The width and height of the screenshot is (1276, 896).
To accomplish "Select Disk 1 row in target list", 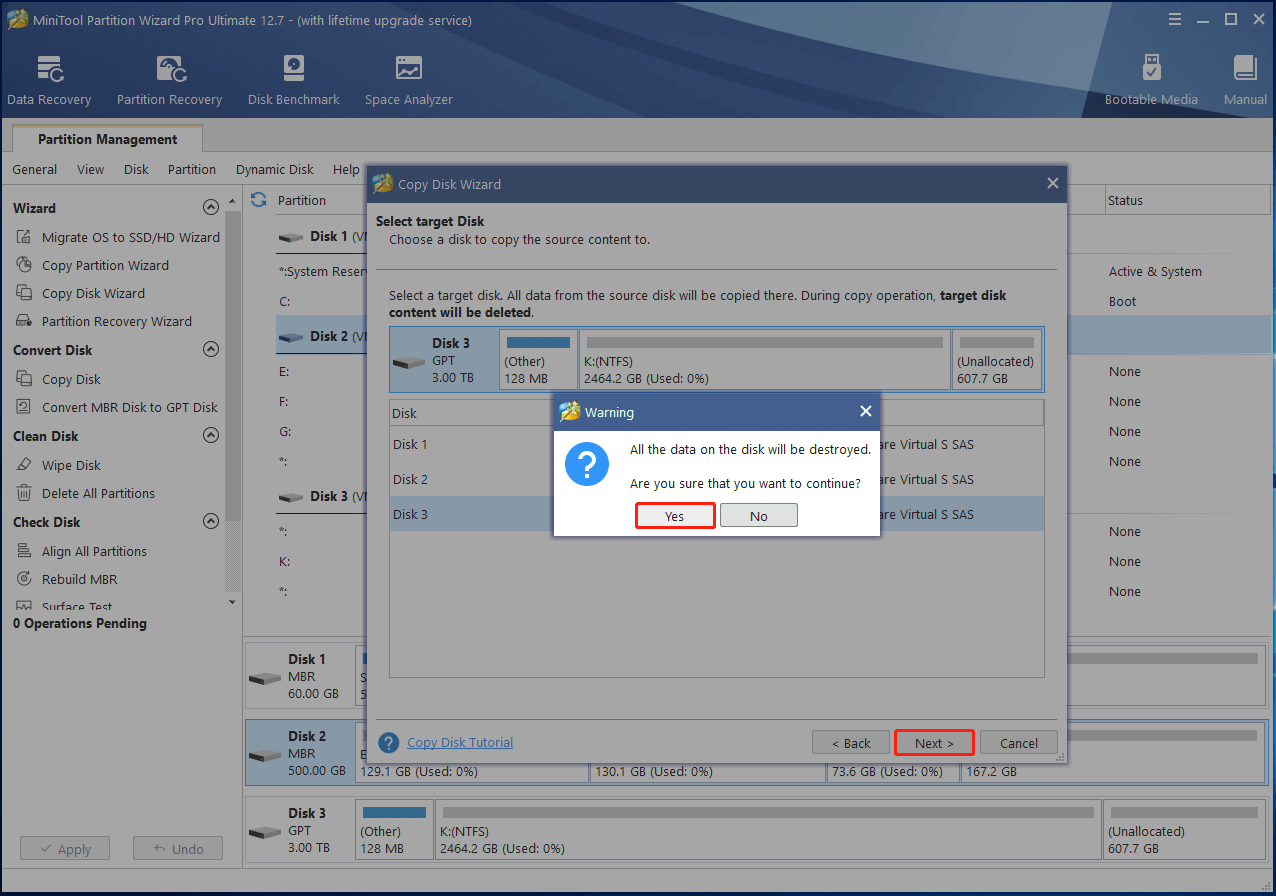I will point(716,444).
